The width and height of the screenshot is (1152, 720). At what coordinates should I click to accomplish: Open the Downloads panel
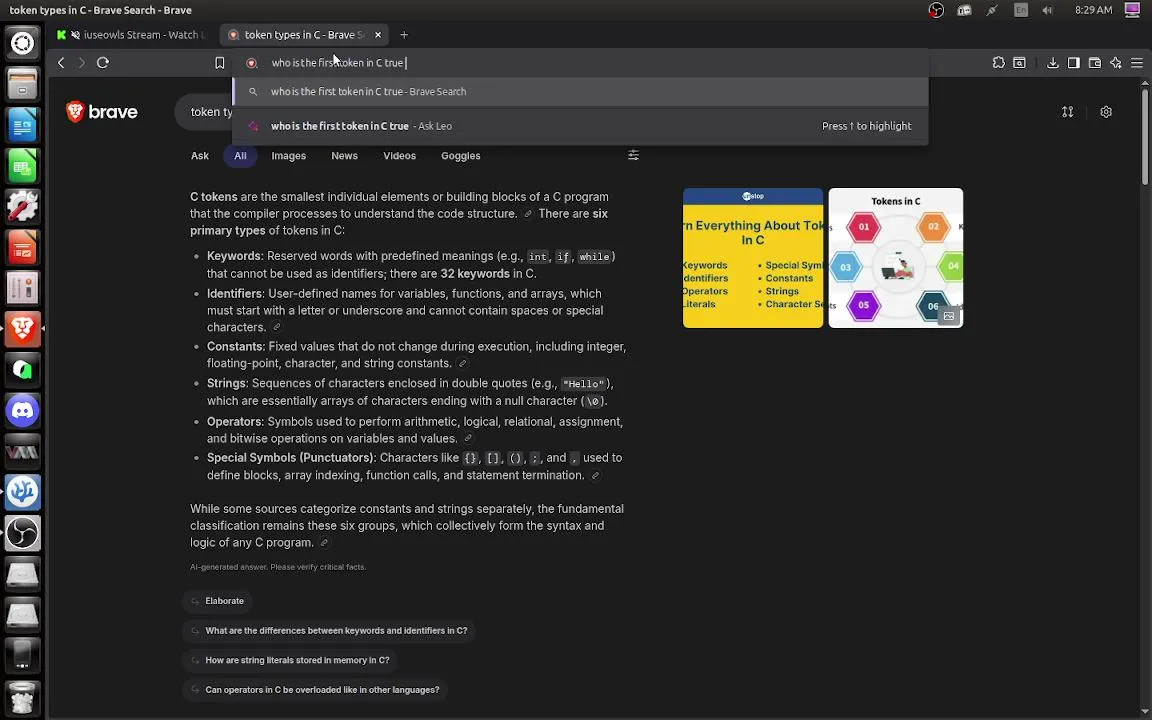click(1053, 63)
